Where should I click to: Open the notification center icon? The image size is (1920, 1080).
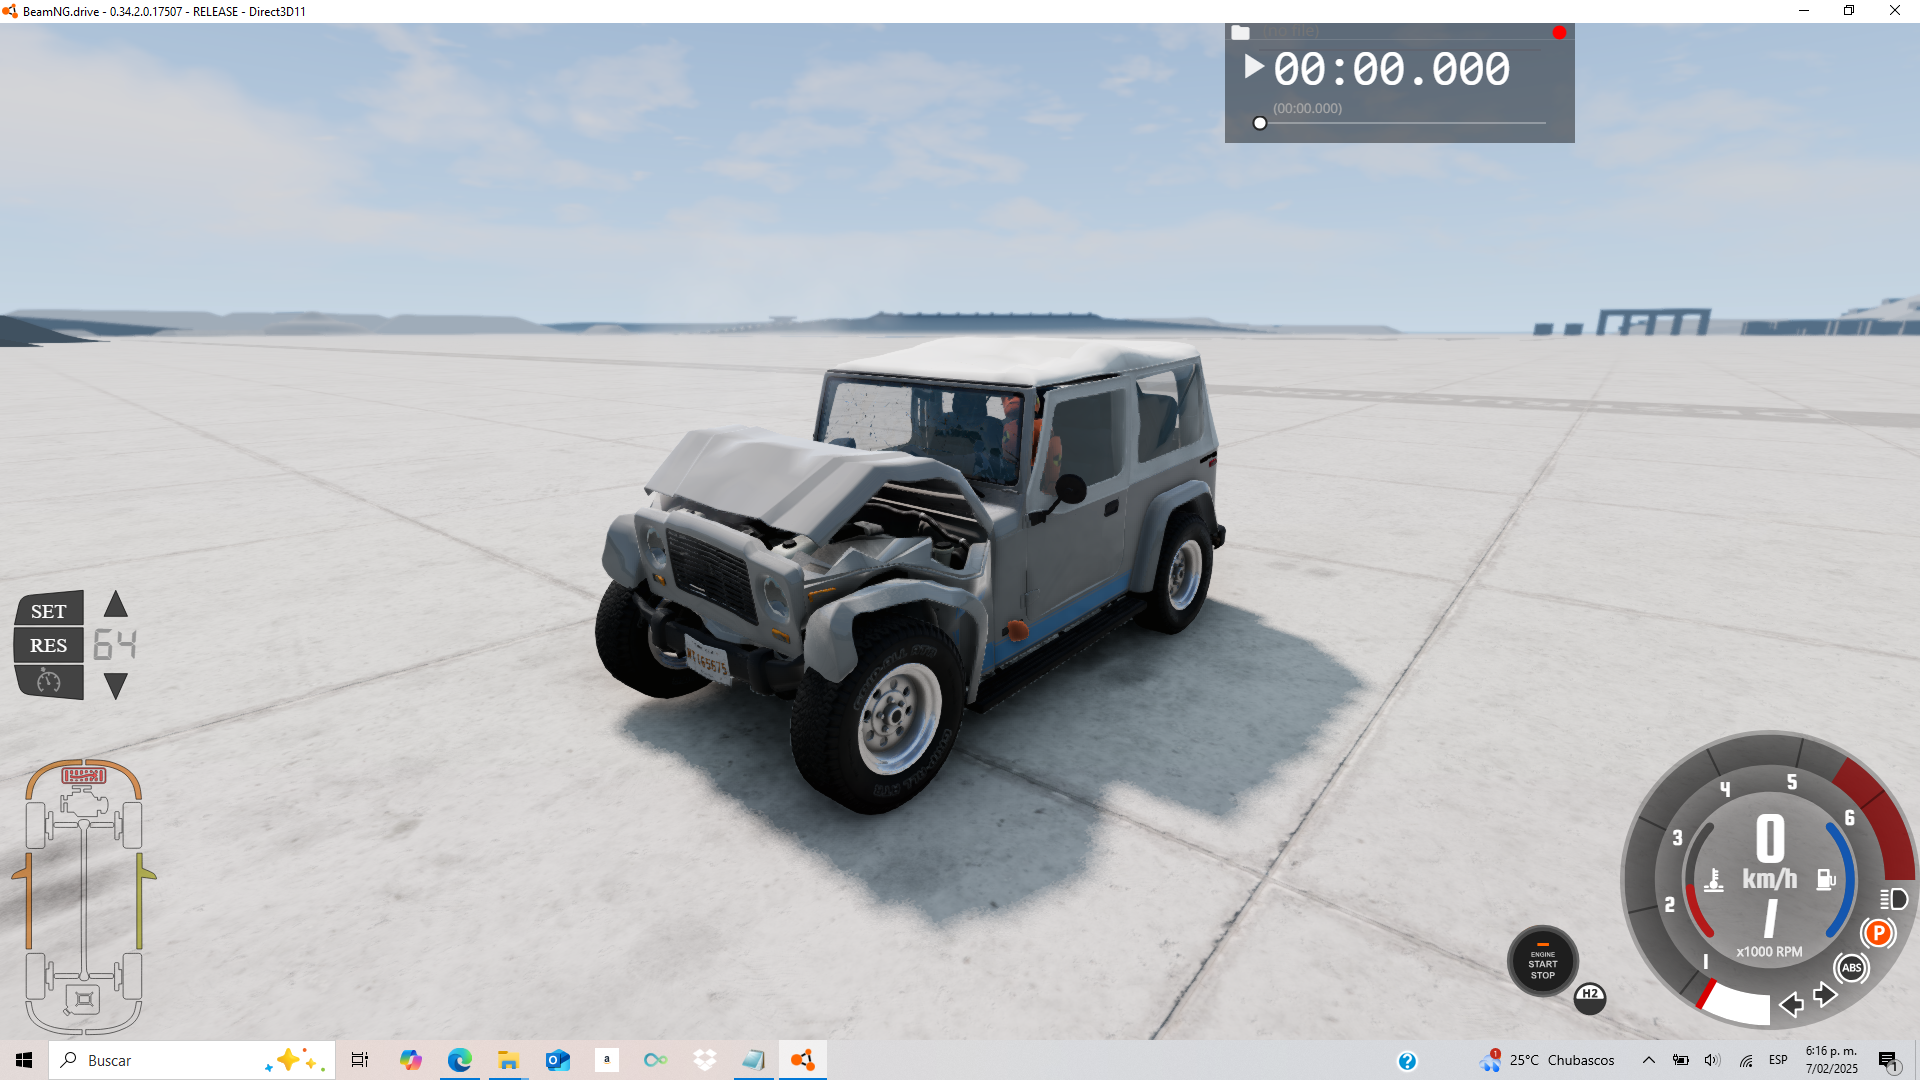coord(1889,1061)
